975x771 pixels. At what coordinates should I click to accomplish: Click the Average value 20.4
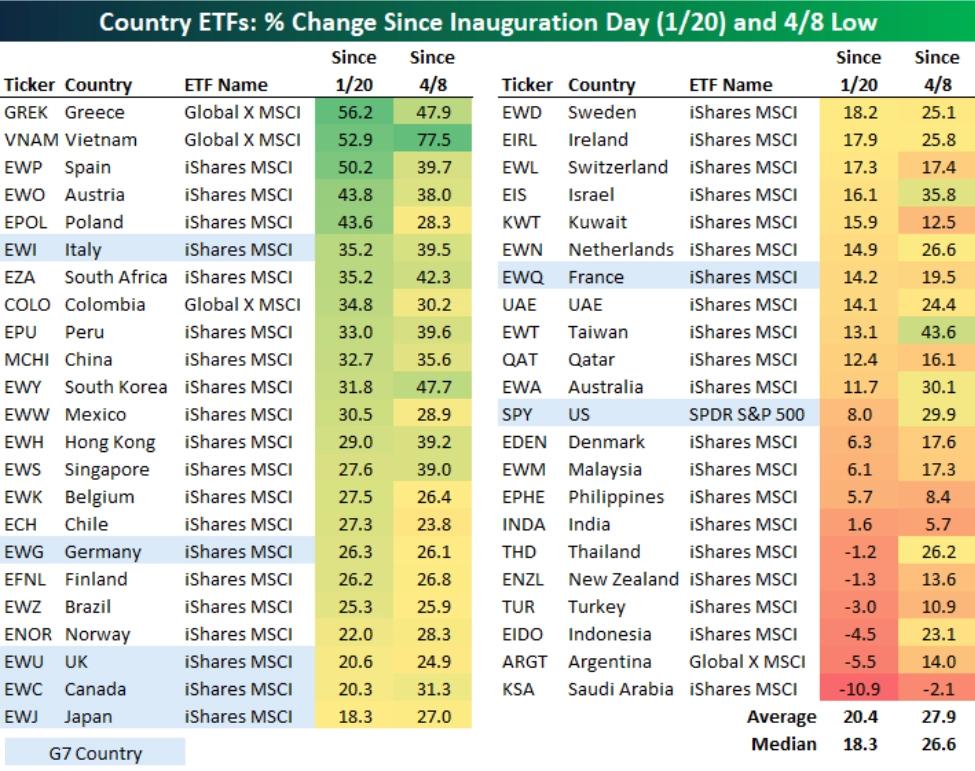click(x=860, y=717)
